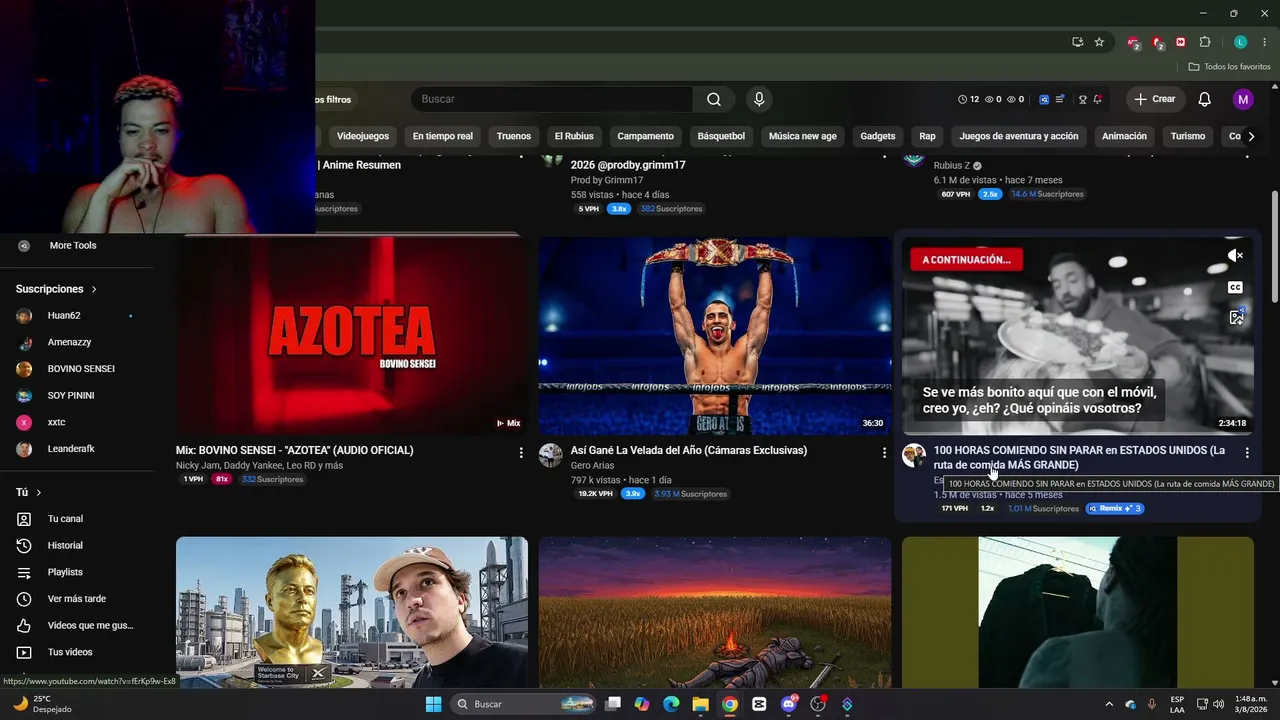The width and height of the screenshot is (1280, 720).
Task: Open options menu for 100 HORAS video
Action: click(1247, 453)
